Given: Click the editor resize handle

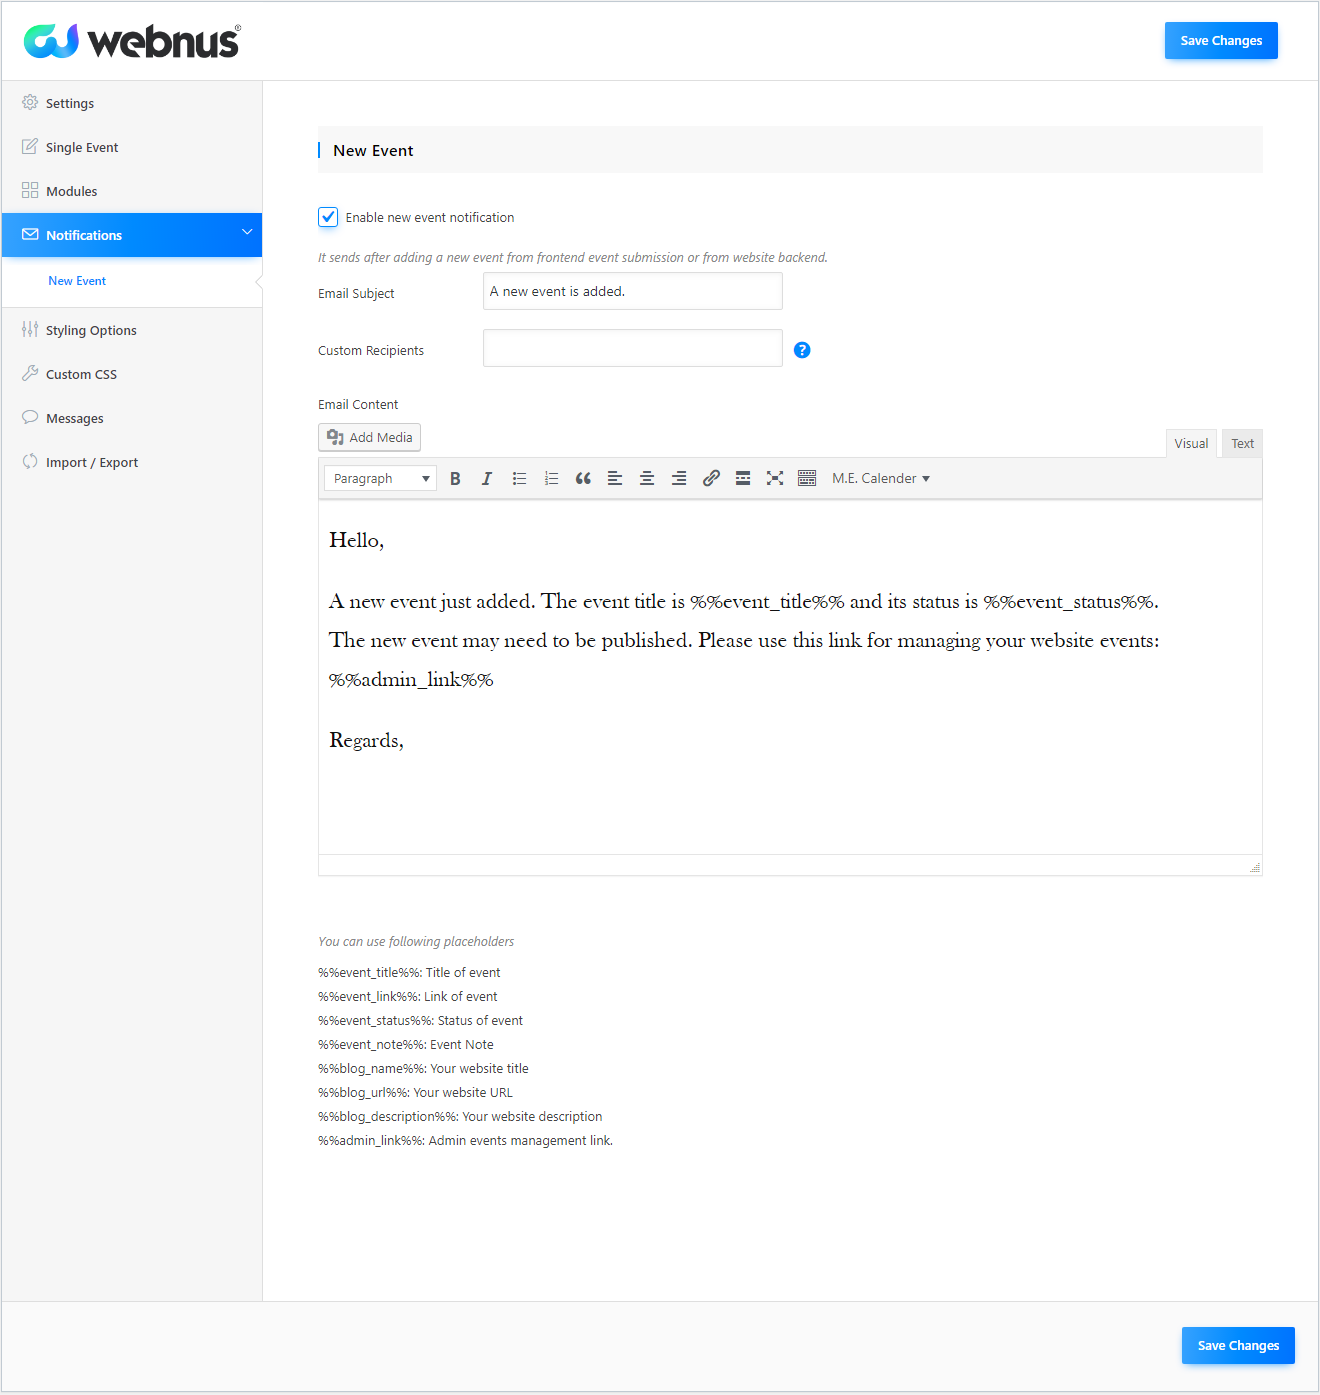Looking at the screenshot, I should [x=1255, y=867].
